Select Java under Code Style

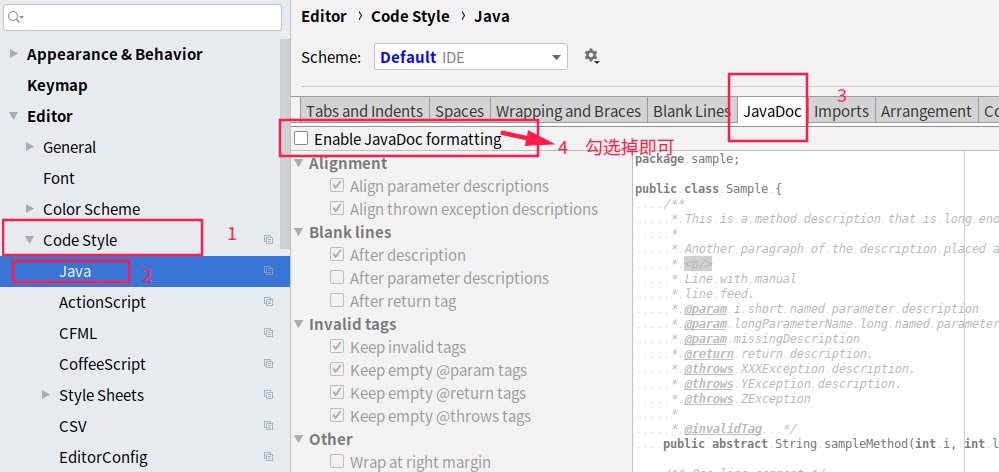tap(75, 271)
